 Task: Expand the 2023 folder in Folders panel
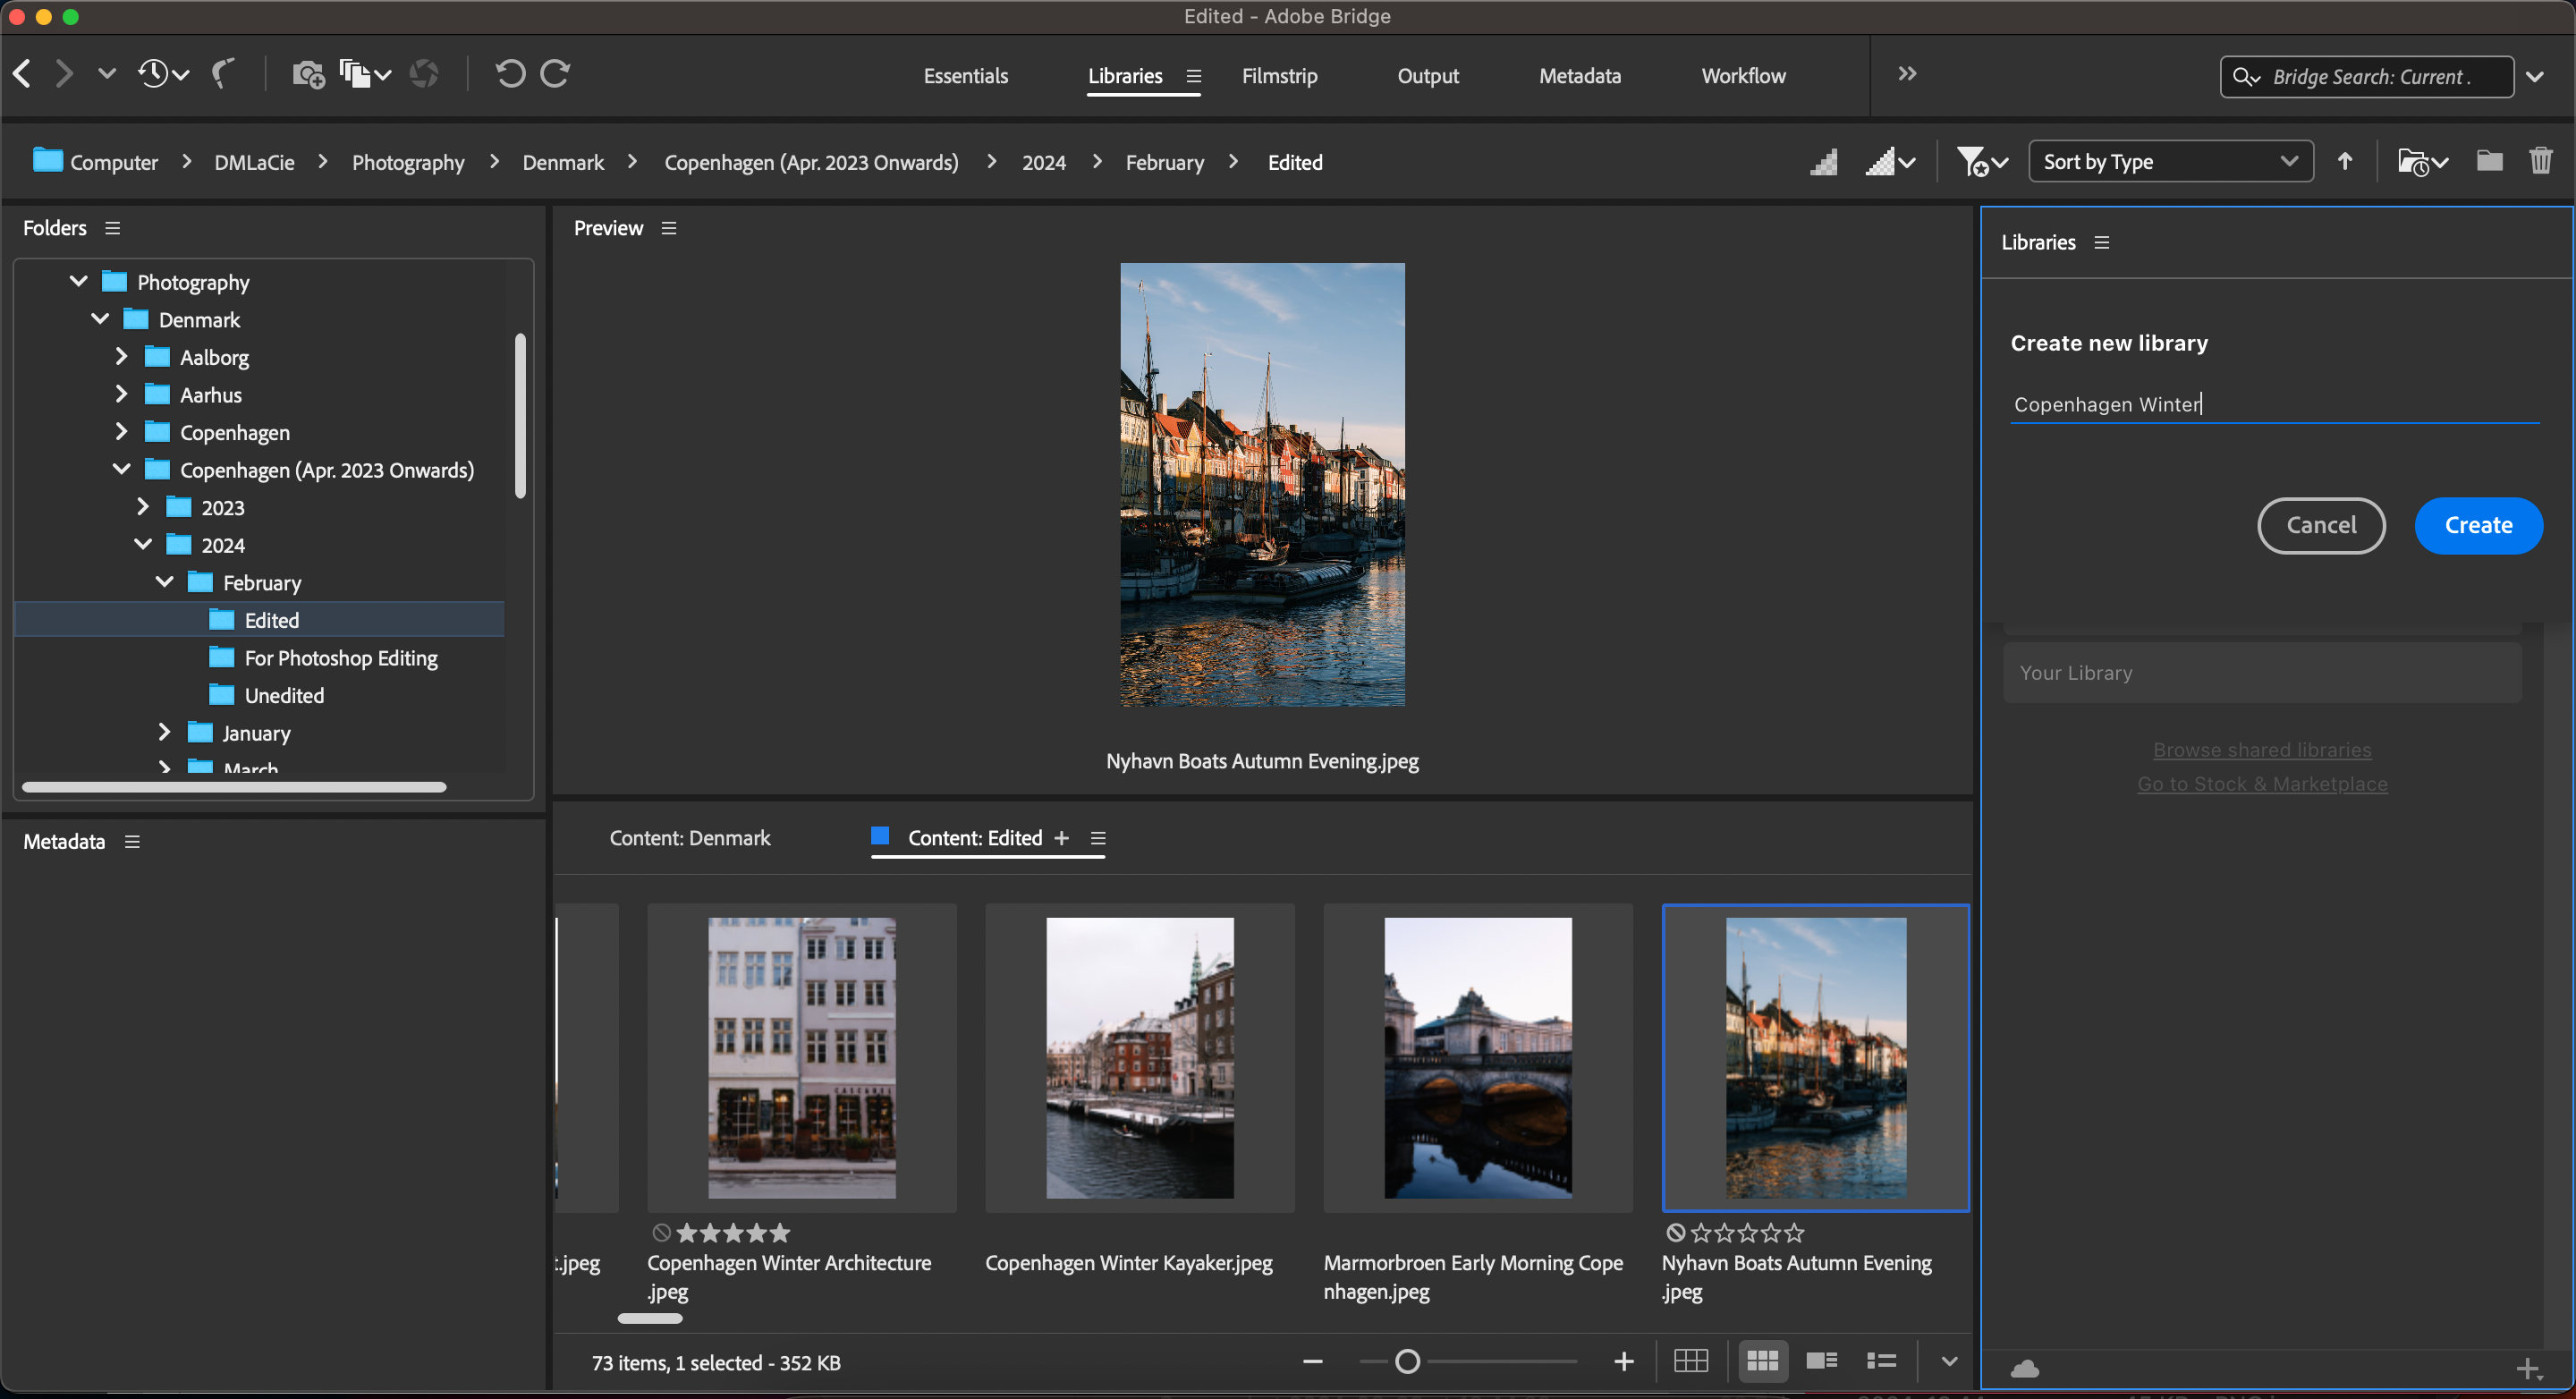pyautogui.click(x=143, y=507)
